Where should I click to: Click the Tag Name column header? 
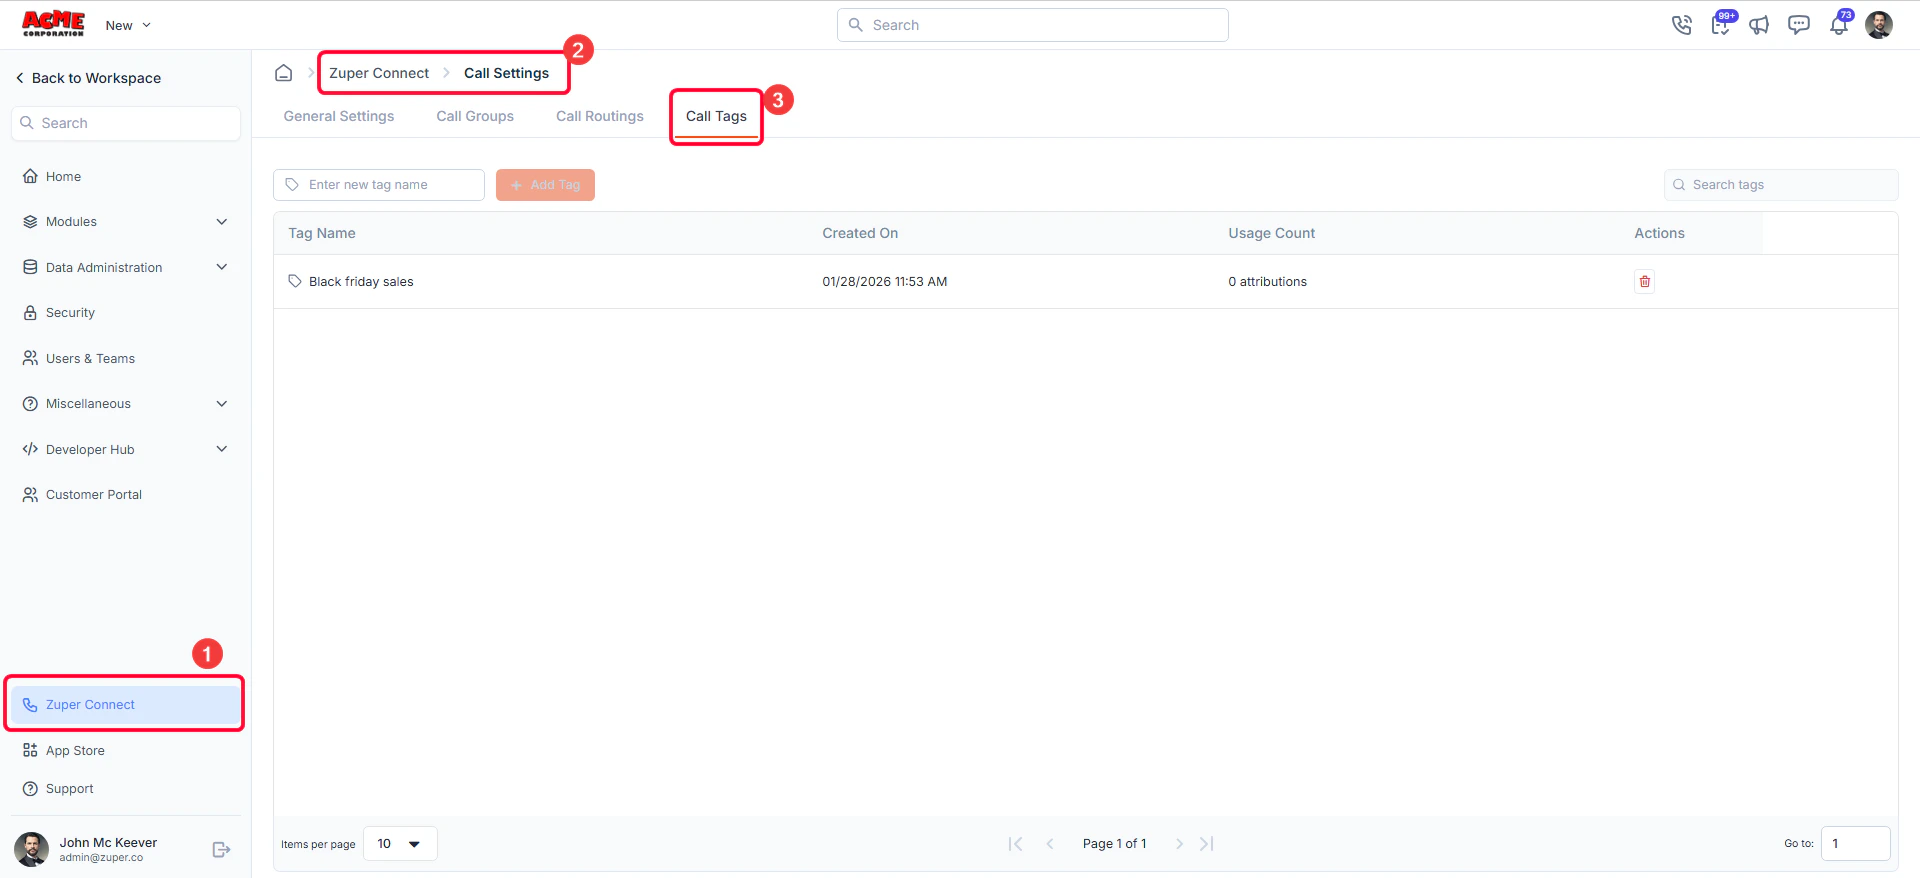(x=322, y=233)
